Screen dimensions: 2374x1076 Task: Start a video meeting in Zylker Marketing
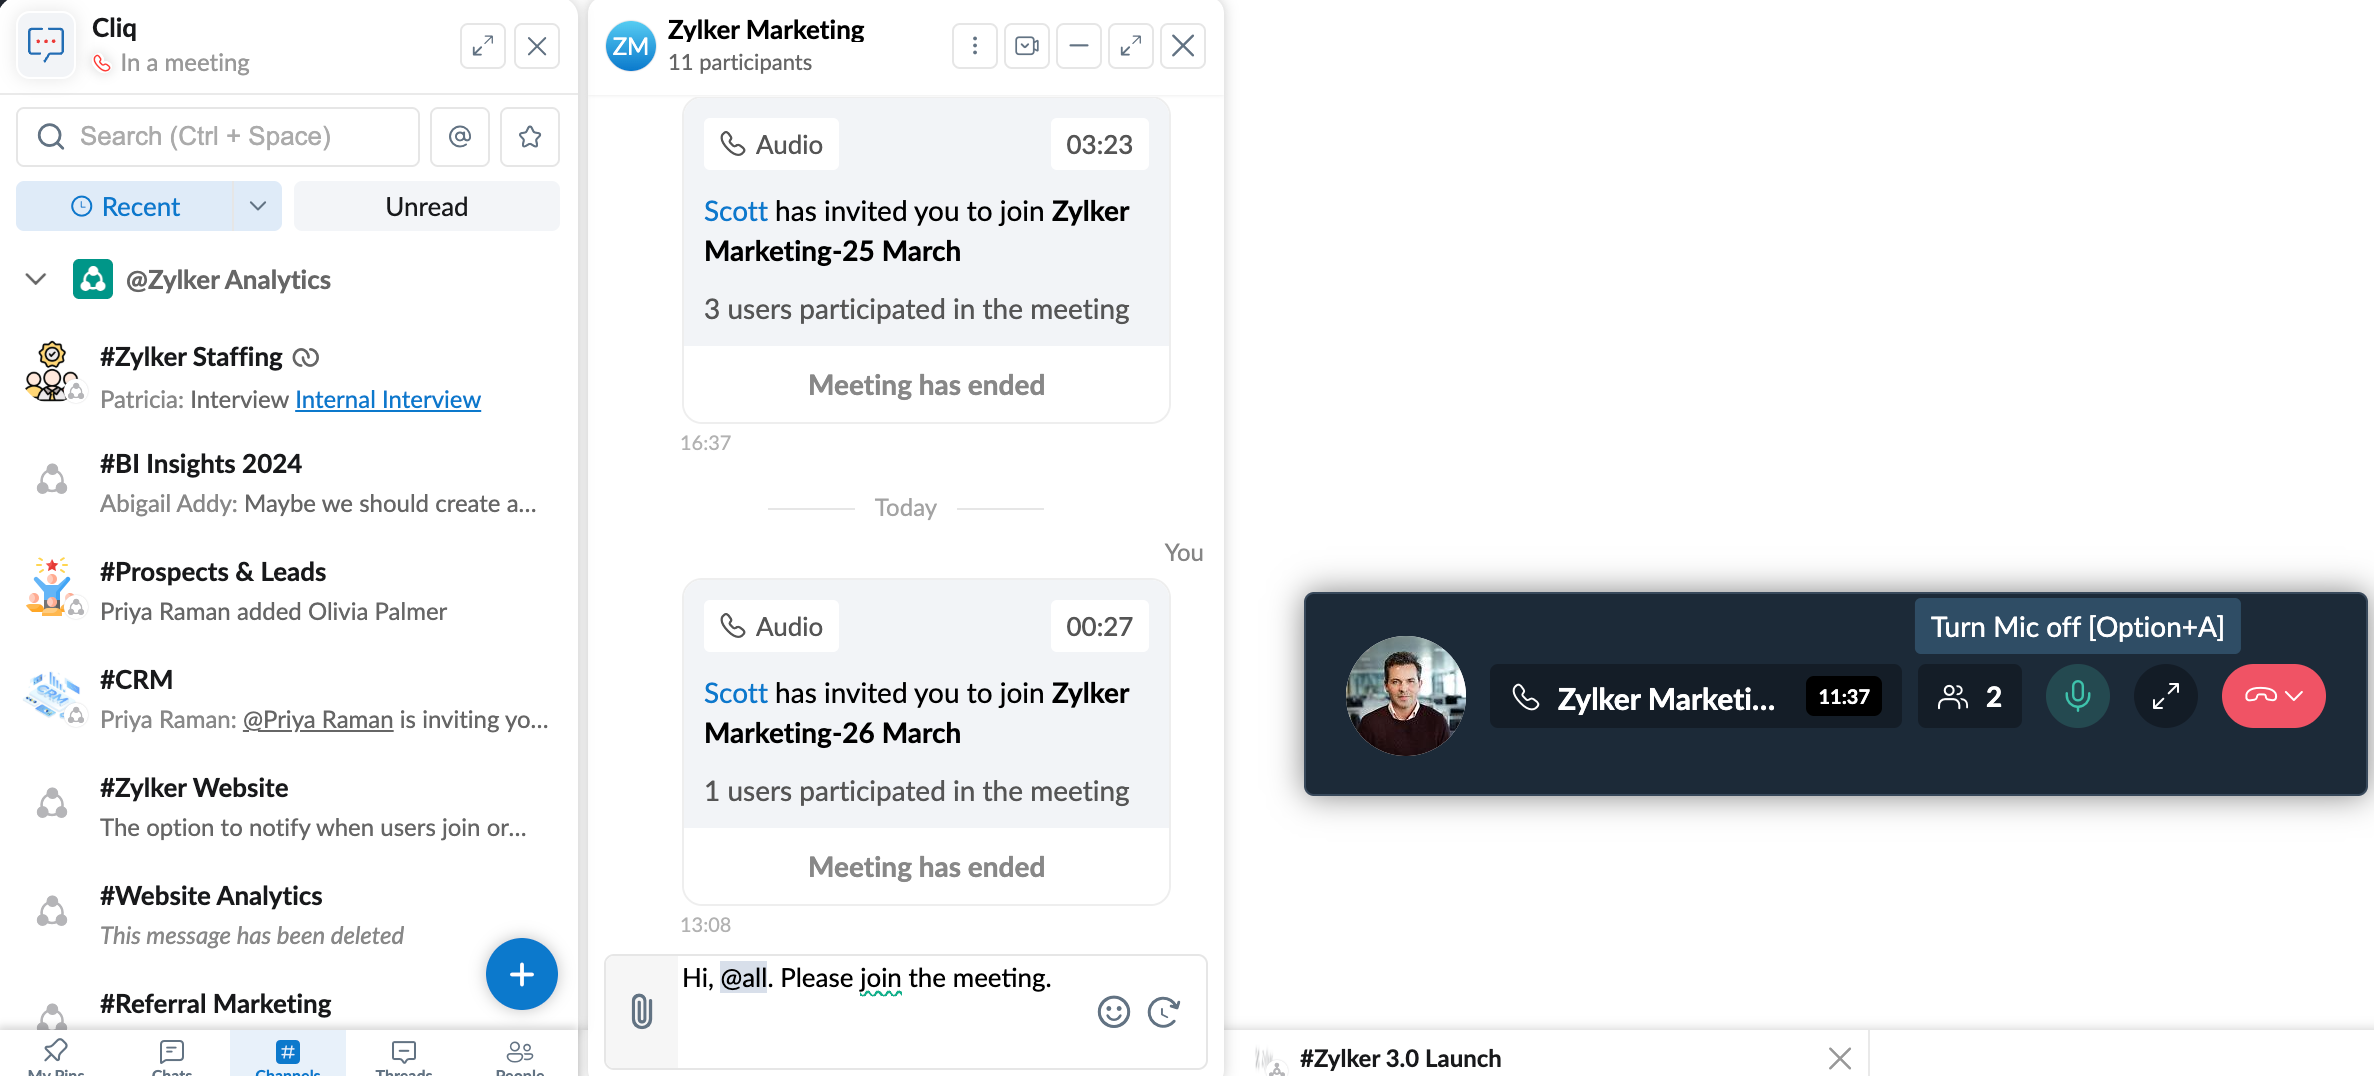pyautogui.click(x=1027, y=46)
